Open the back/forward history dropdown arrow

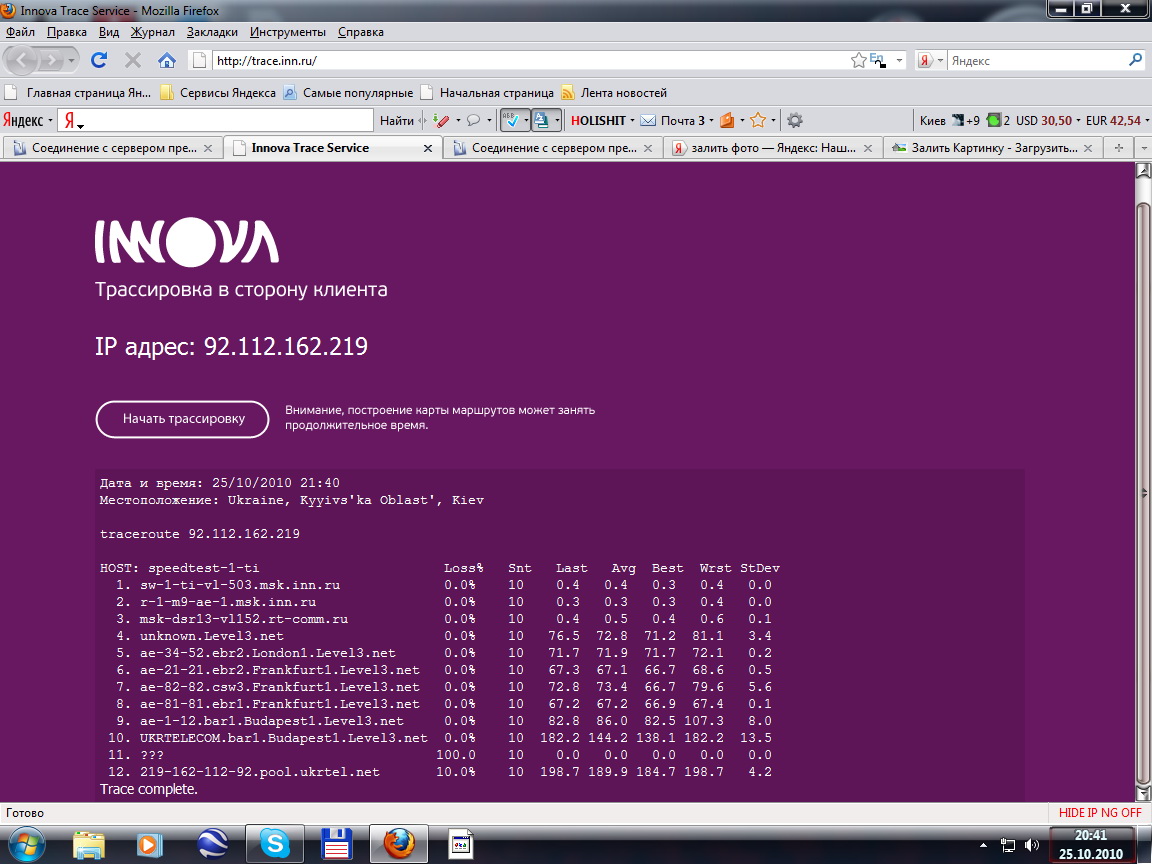coord(71,60)
